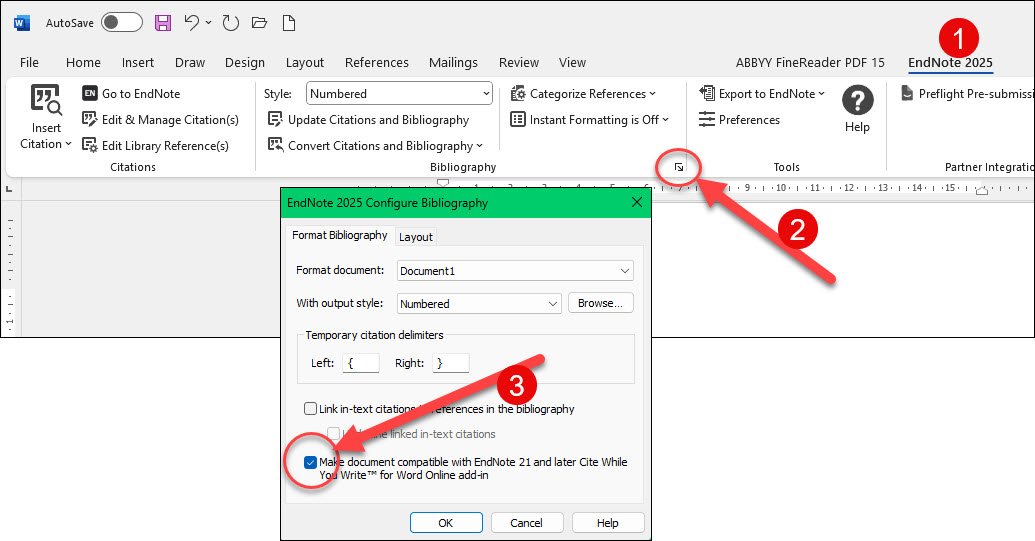The image size is (1035, 541).
Task: Click the Left temporary citation delimiter field
Action: (360, 364)
